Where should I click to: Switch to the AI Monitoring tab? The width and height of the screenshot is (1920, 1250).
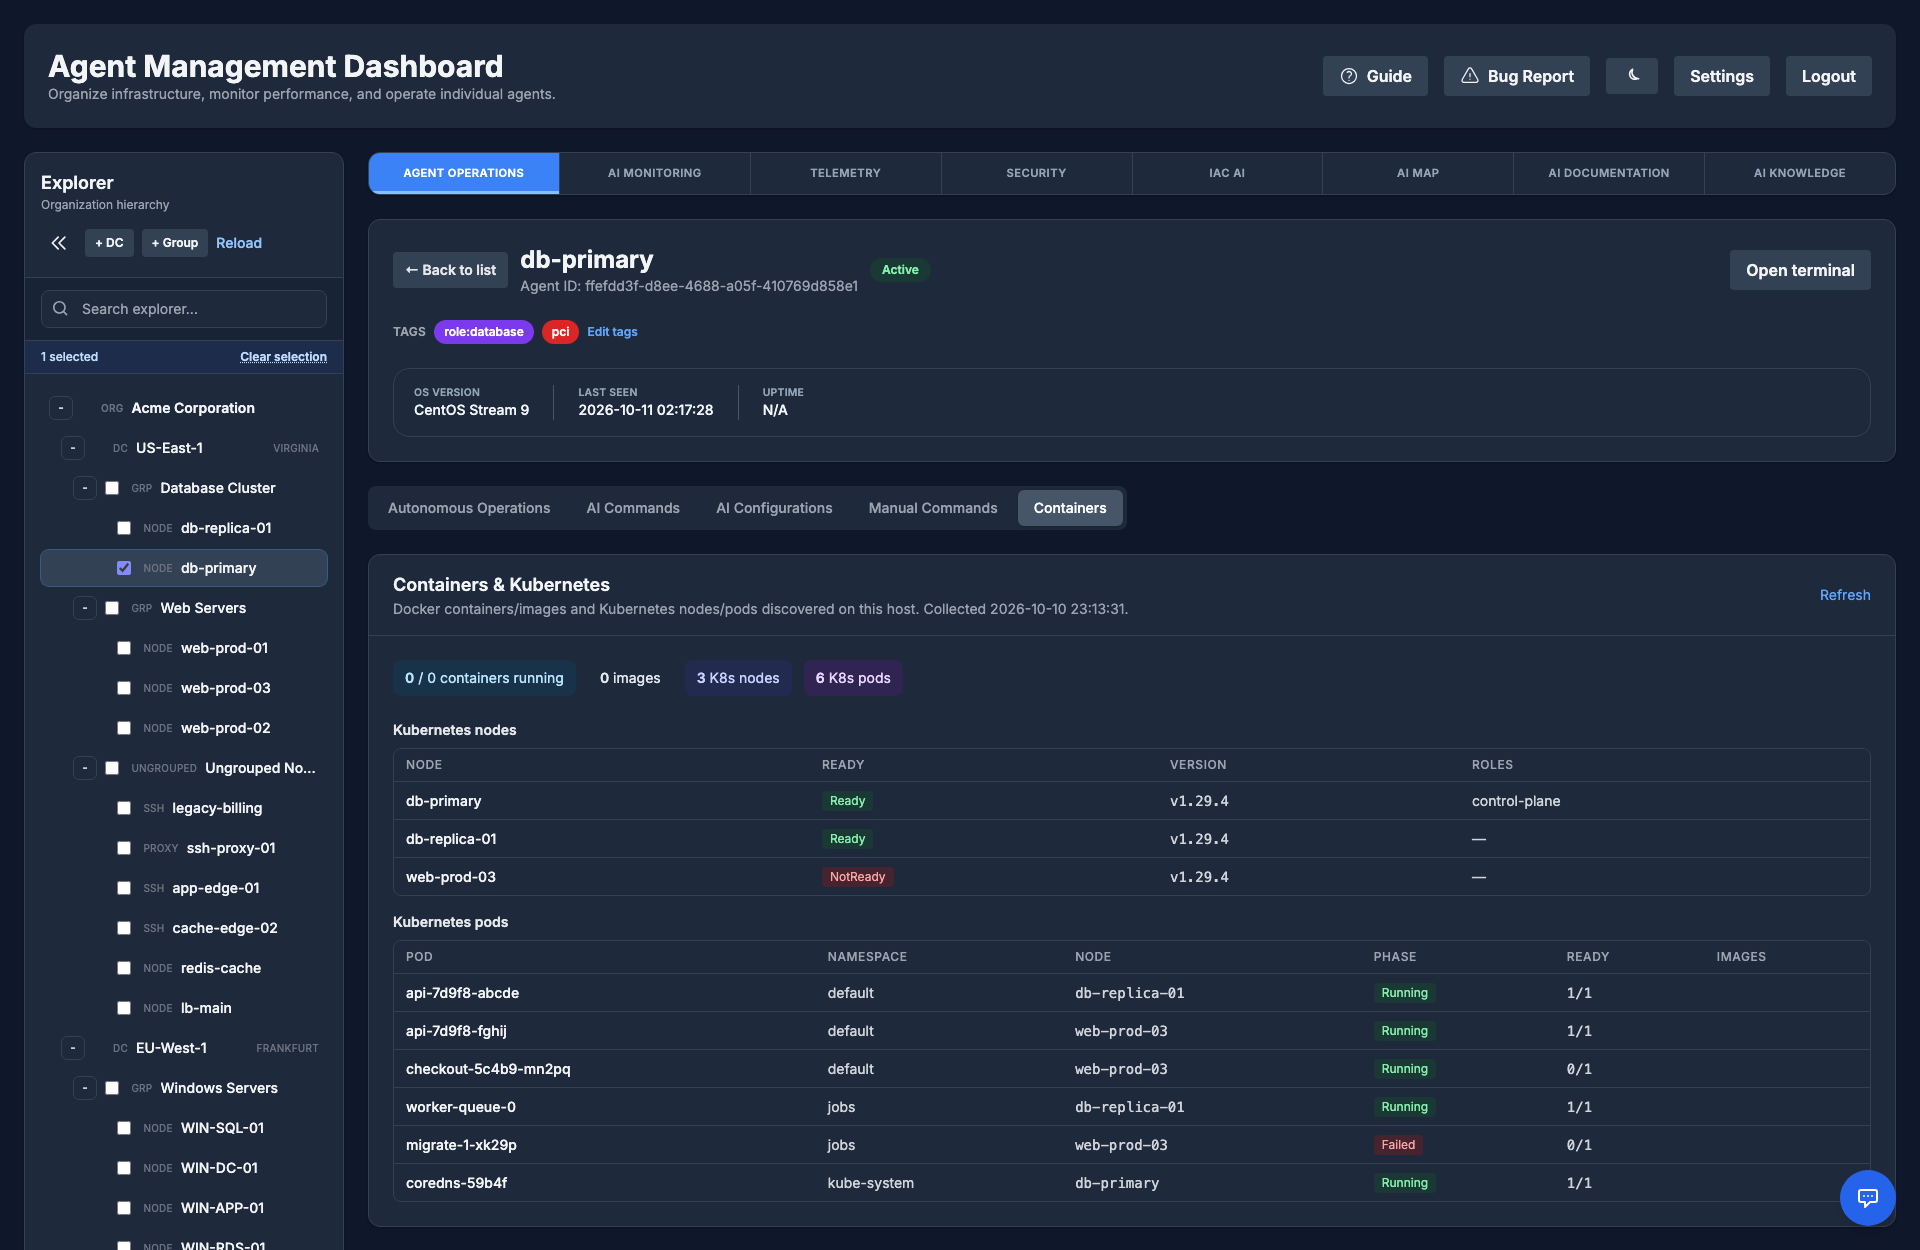click(654, 173)
